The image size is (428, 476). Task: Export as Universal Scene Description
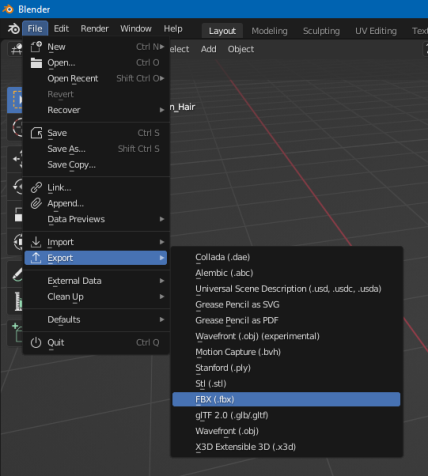point(286,289)
